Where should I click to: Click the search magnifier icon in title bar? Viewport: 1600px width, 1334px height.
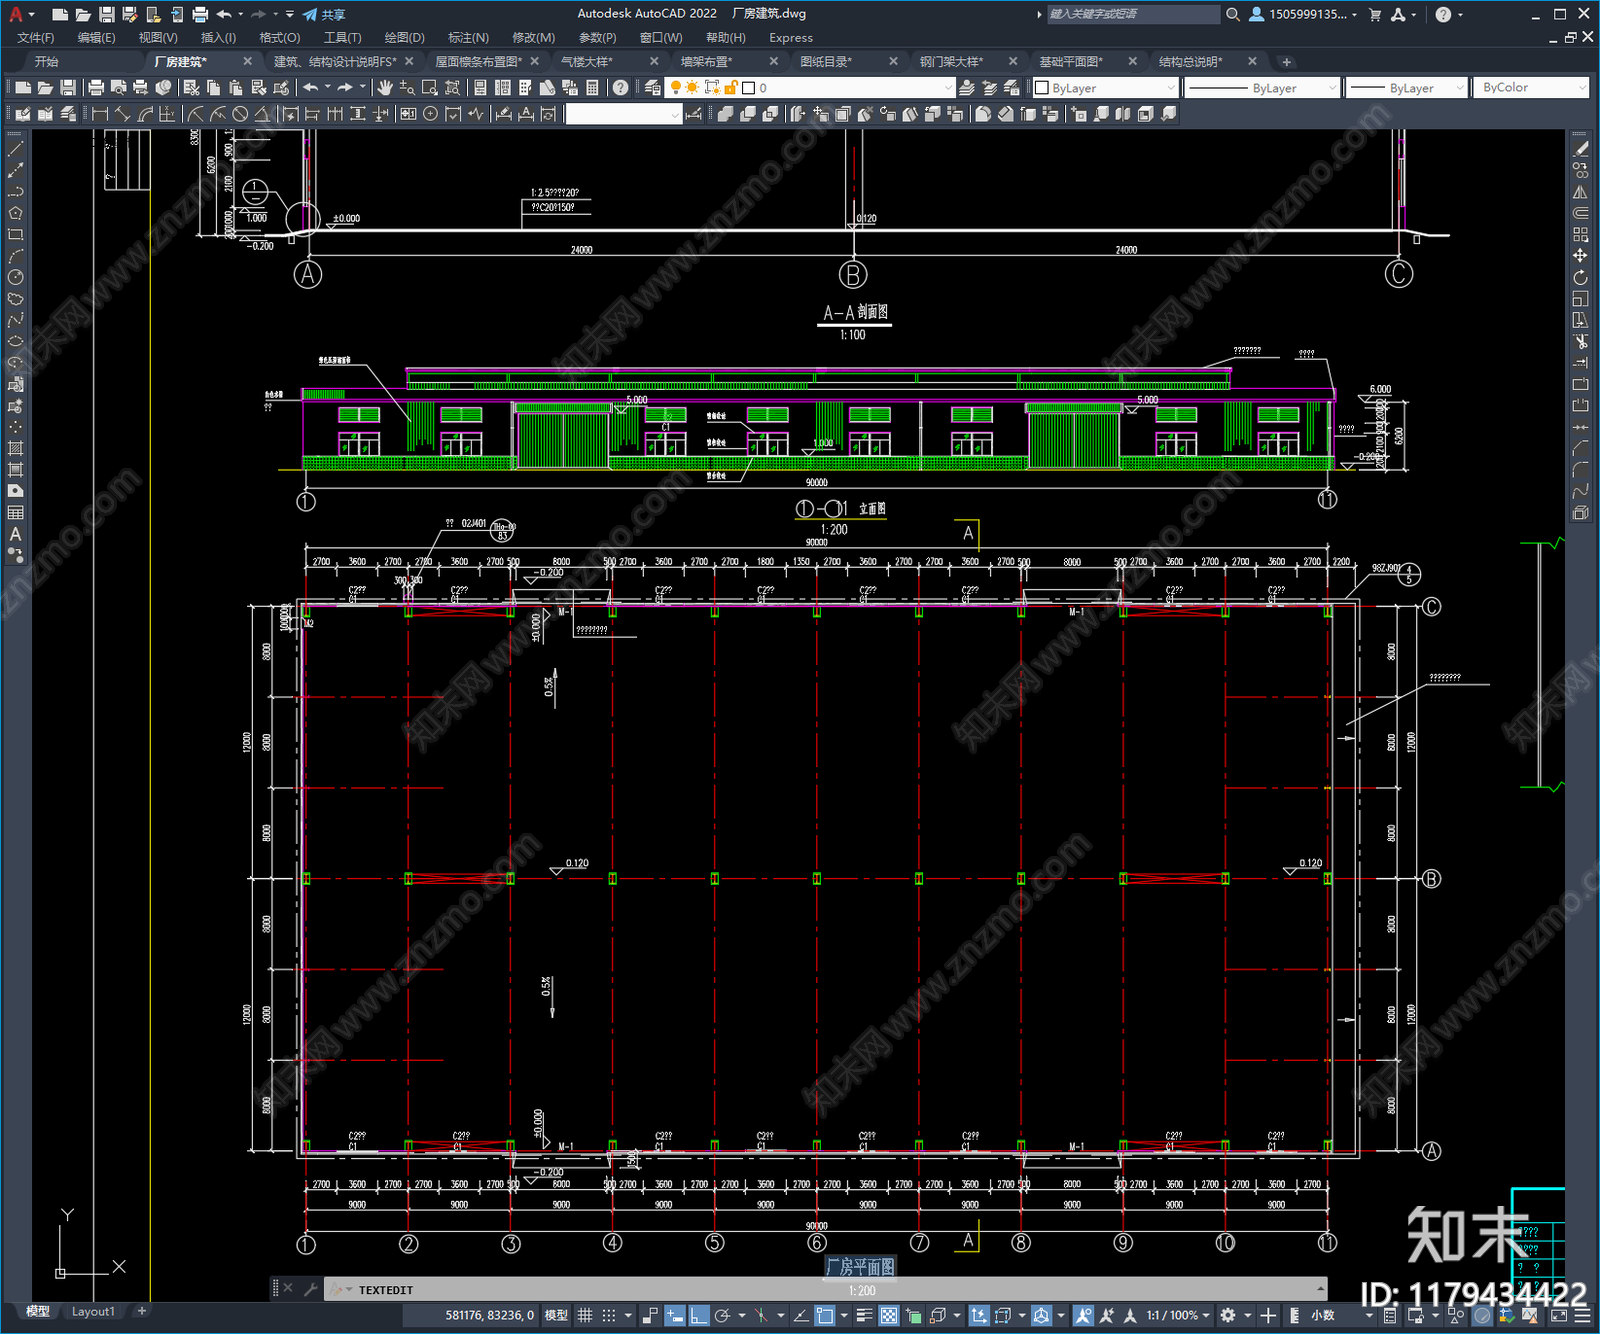1233,14
